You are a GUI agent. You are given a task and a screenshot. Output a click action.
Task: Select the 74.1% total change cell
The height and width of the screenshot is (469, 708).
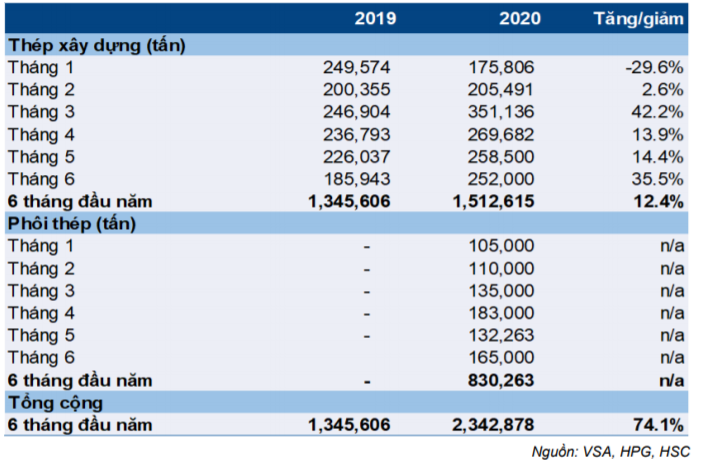point(659,425)
